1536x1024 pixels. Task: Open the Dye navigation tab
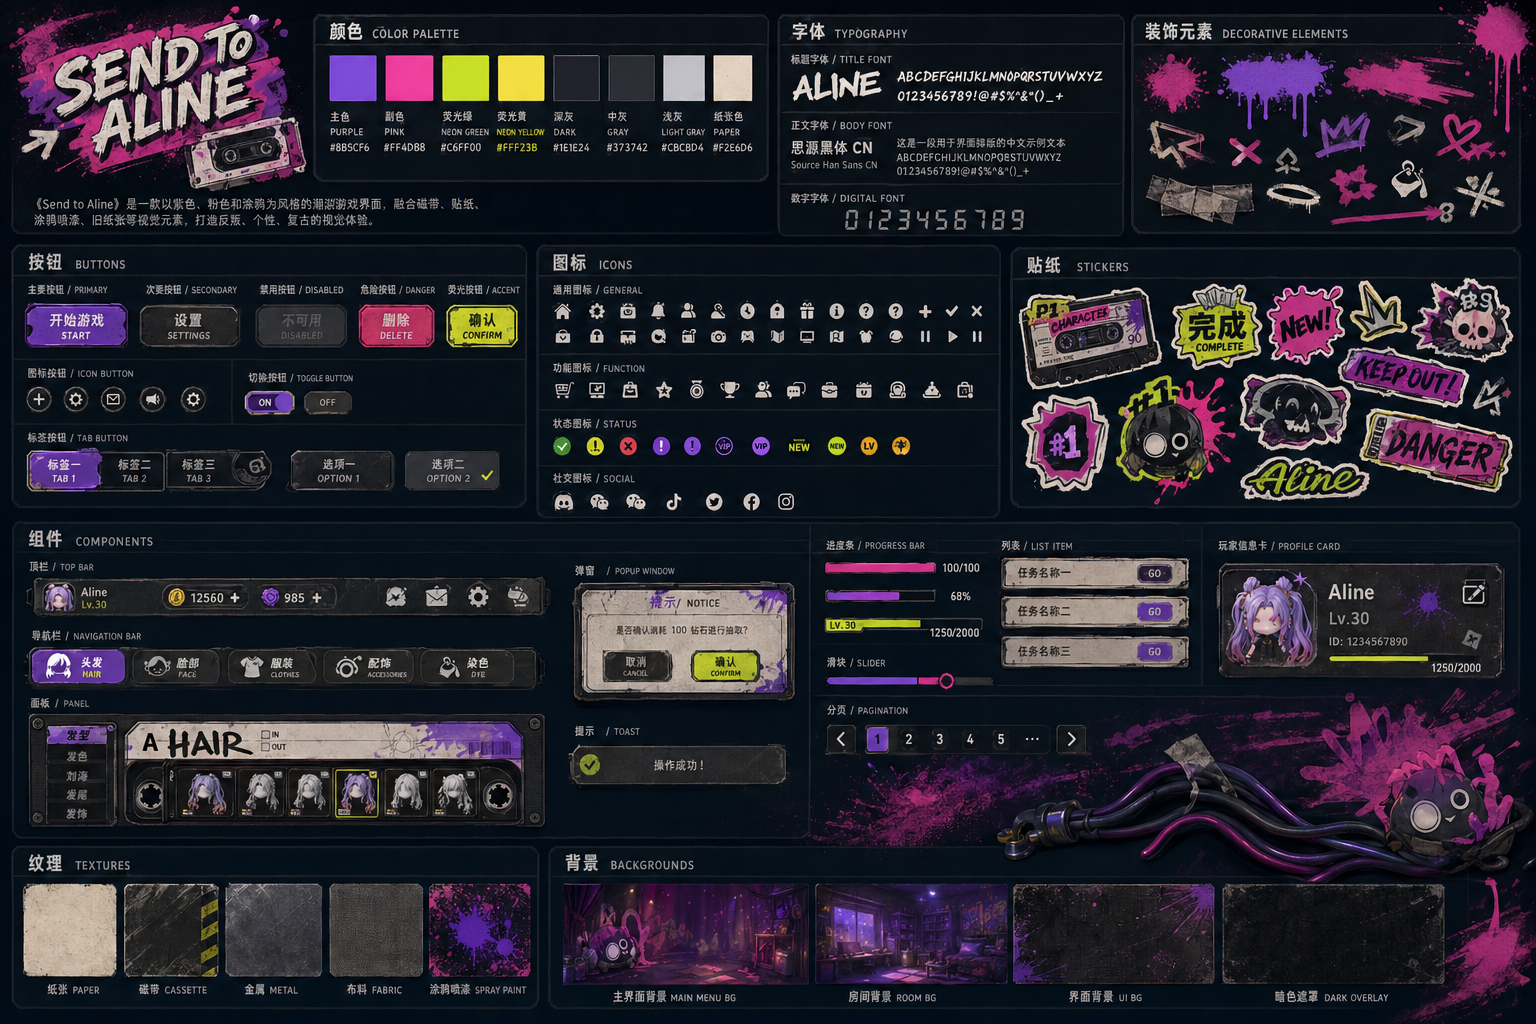point(468,667)
